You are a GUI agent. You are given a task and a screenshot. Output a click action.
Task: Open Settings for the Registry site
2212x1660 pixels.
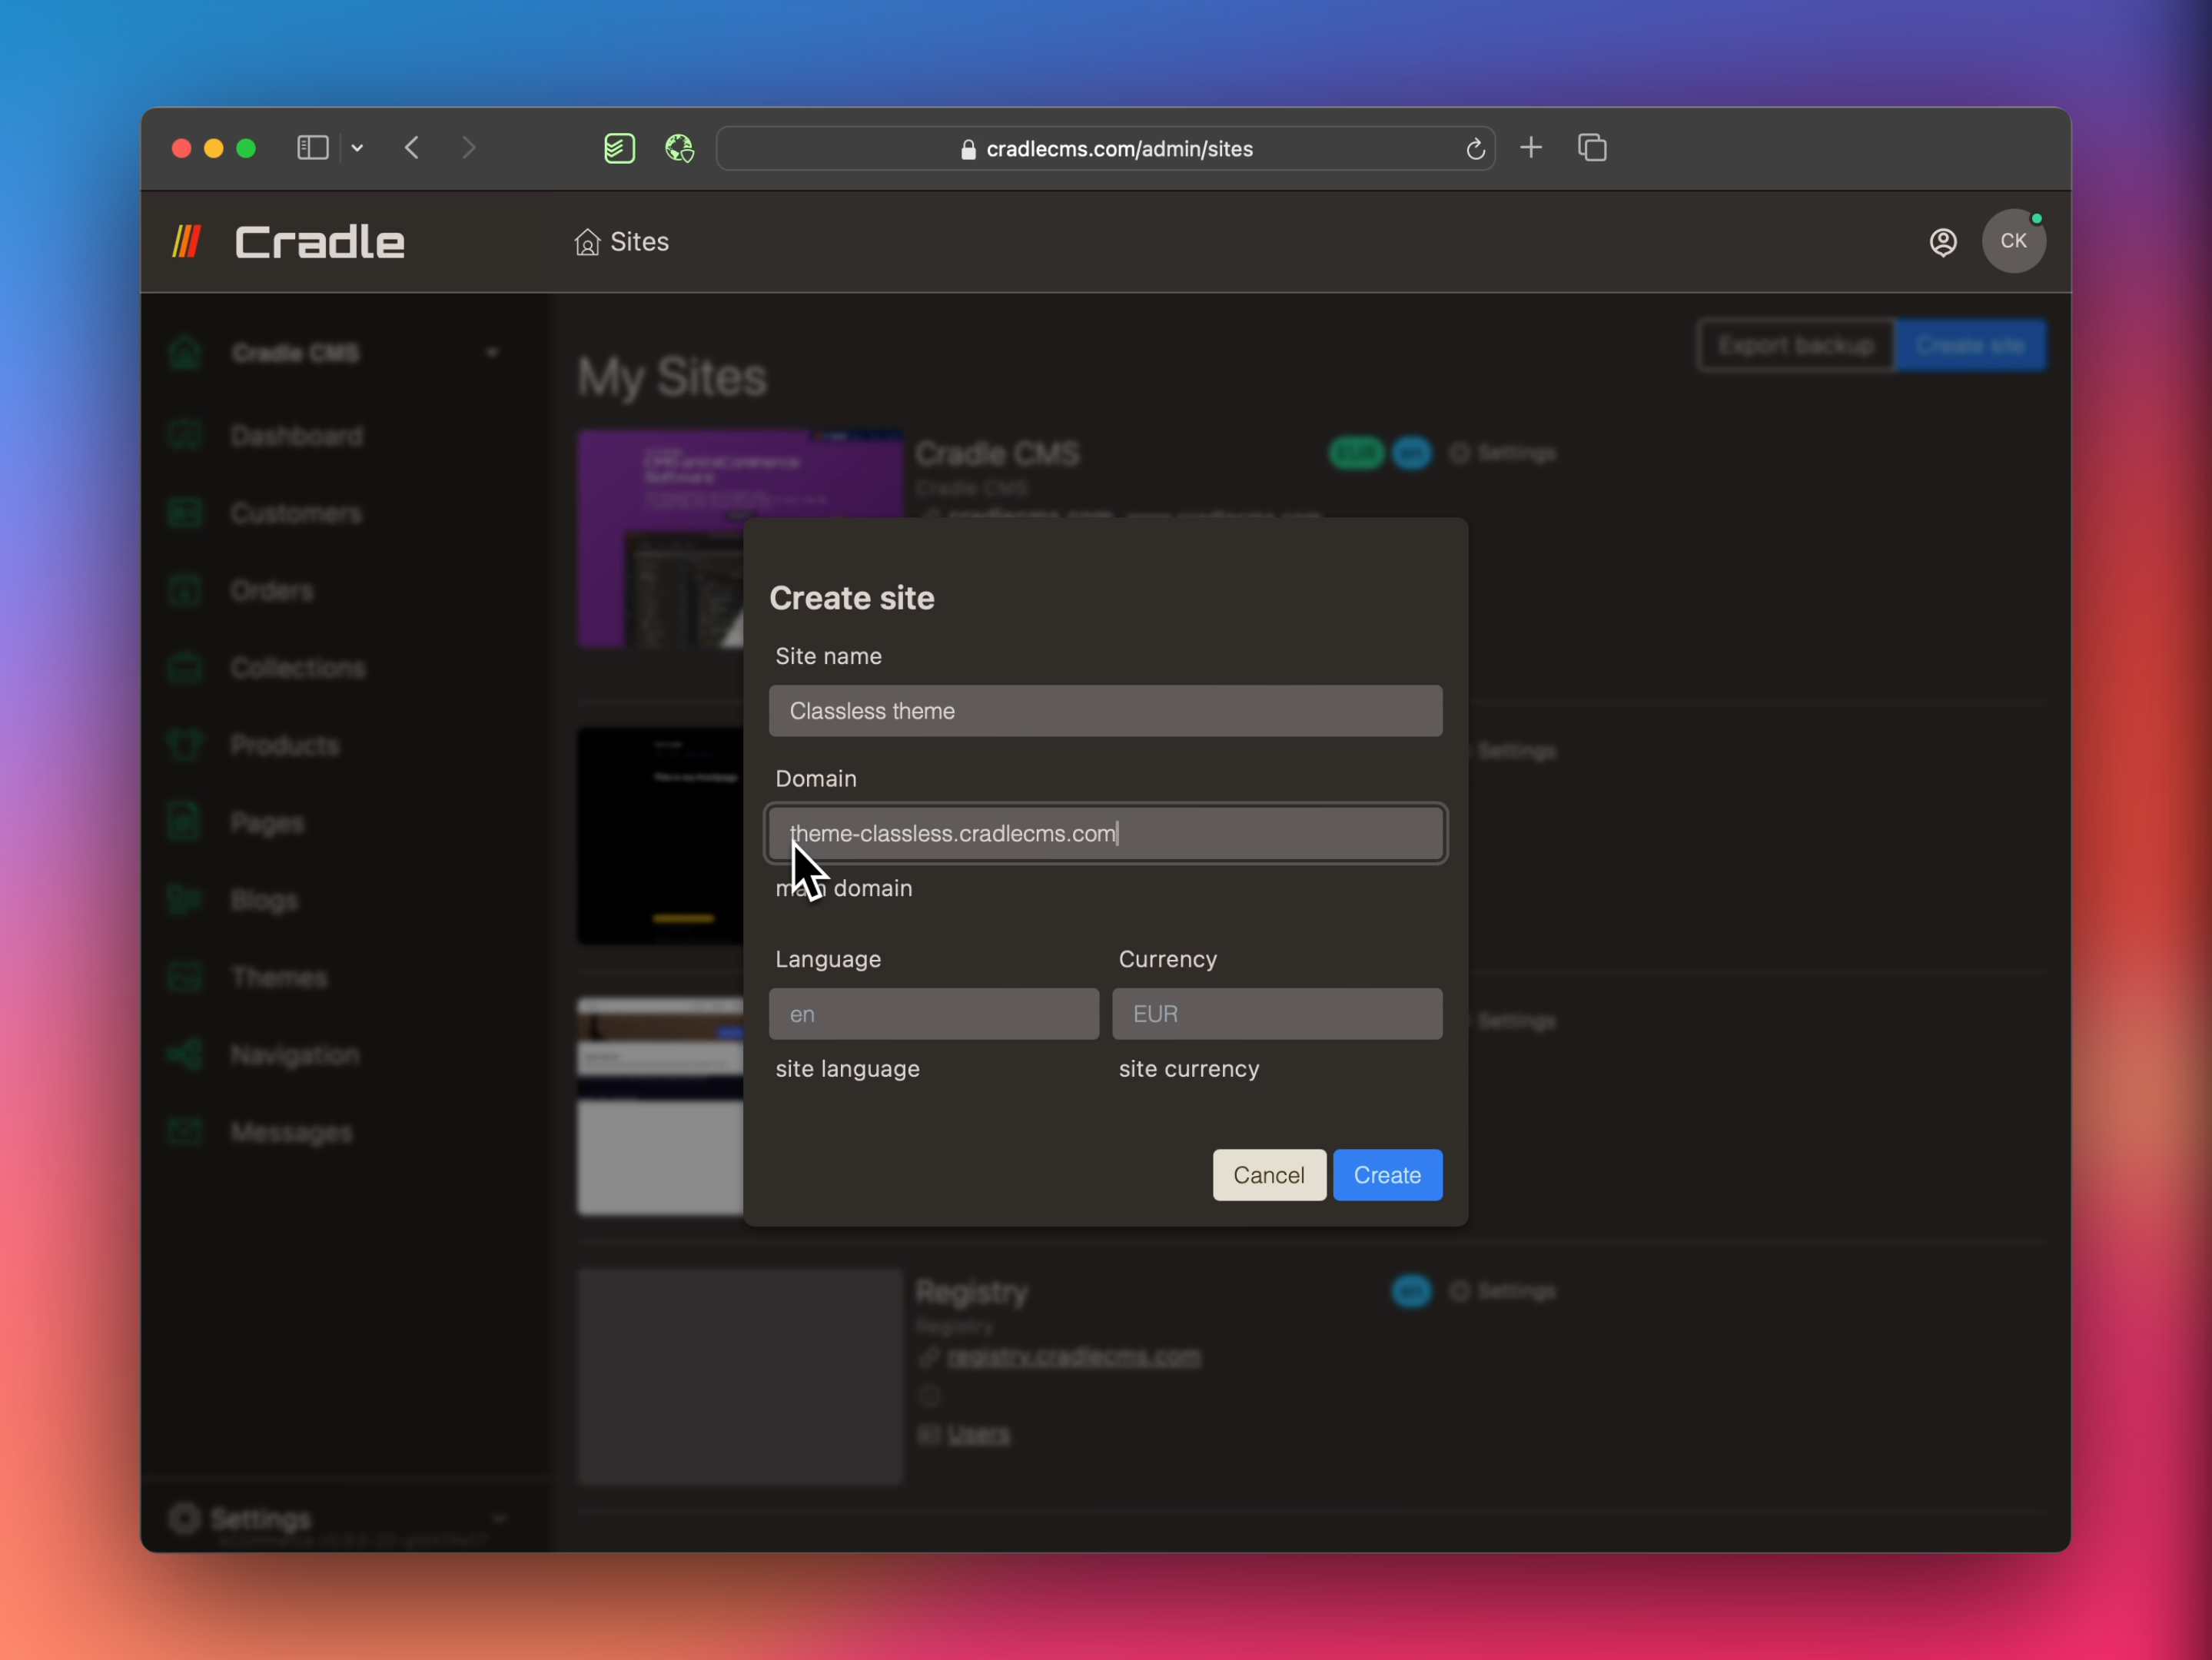pos(1503,1292)
